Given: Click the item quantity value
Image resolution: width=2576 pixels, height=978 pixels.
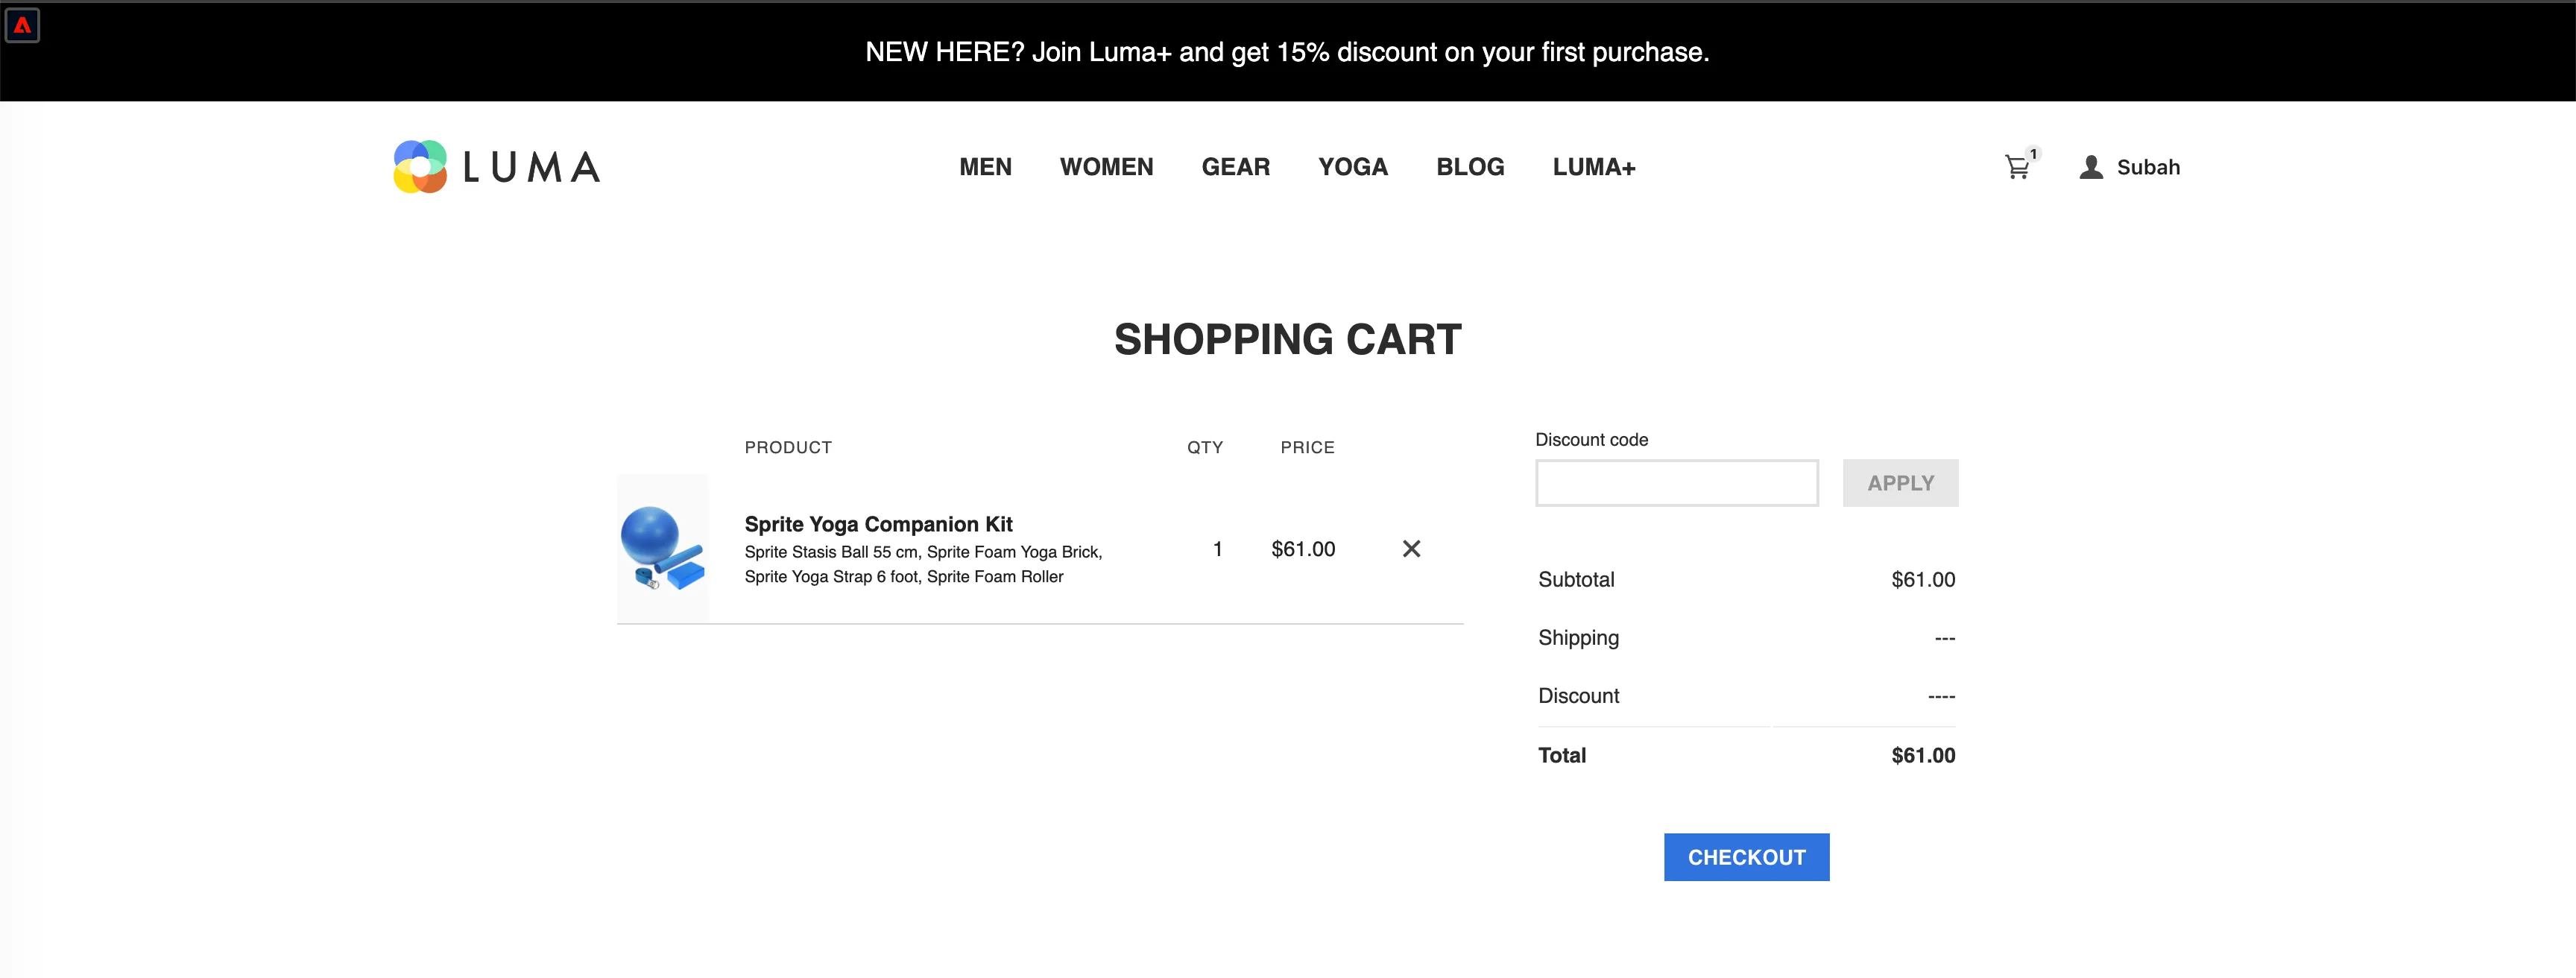Looking at the screenshot, I should tap(1217, 549).
